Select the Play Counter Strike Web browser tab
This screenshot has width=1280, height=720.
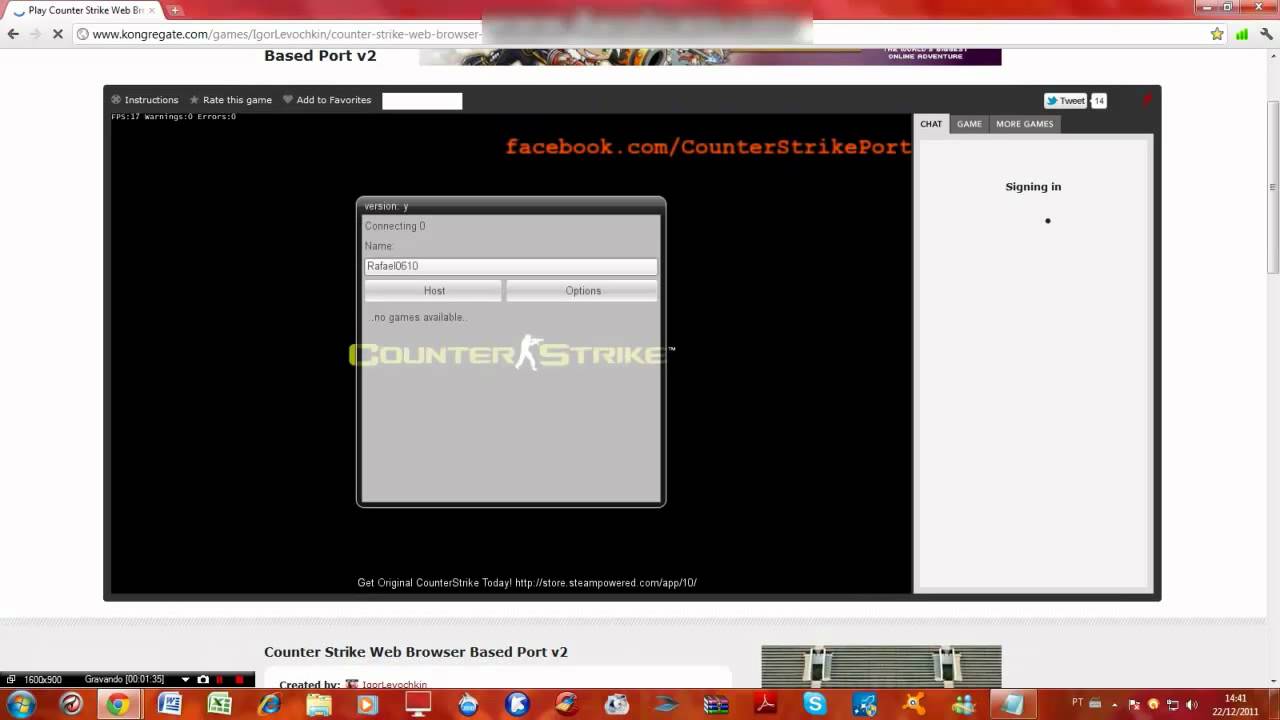[85, 10]
